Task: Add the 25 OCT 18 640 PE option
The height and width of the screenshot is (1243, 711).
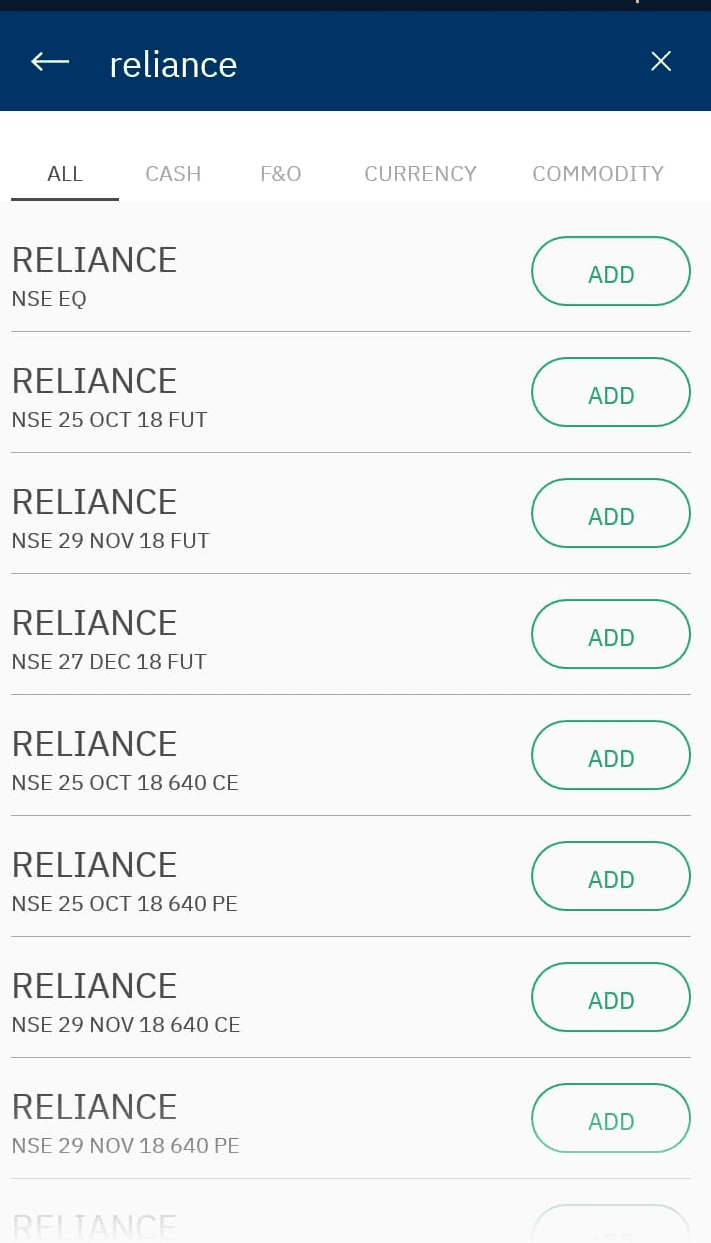Action: [x=610, y=876]
